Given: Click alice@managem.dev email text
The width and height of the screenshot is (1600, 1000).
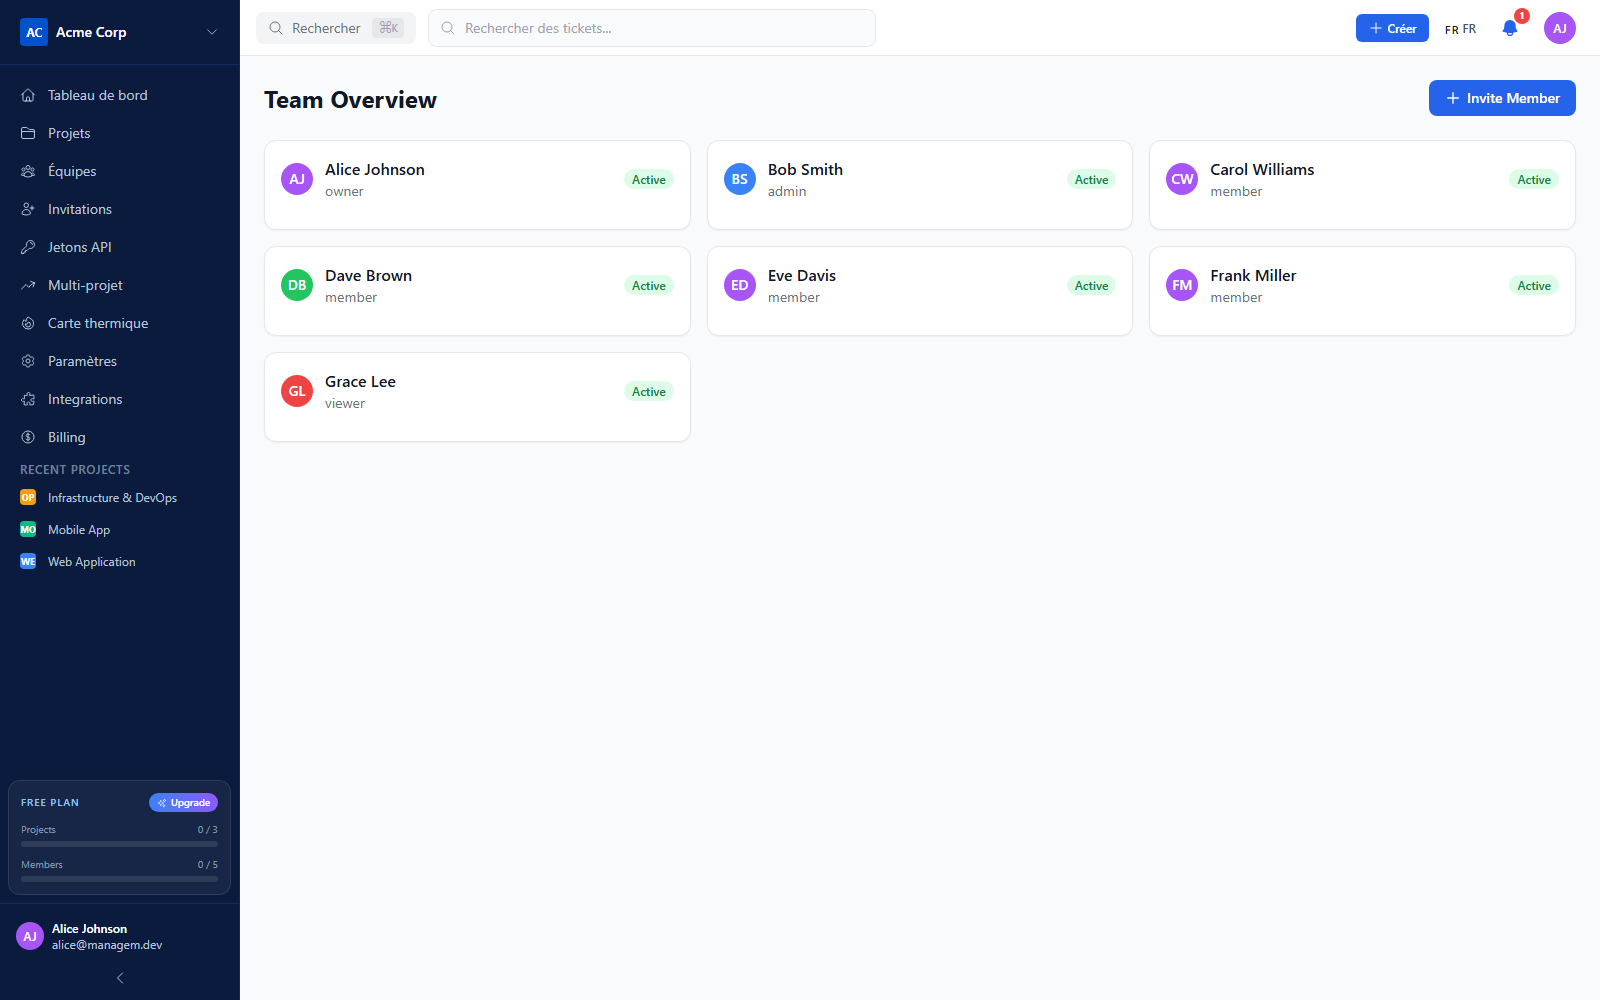Looking at the screenshot, I should (107, 945).
